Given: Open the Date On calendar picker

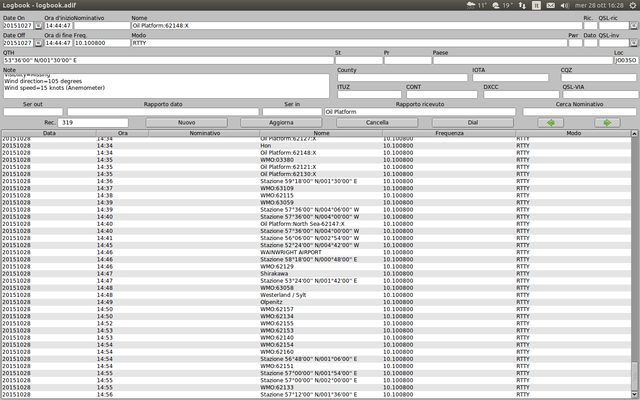Looking at the screenshot, I should 38,26.
